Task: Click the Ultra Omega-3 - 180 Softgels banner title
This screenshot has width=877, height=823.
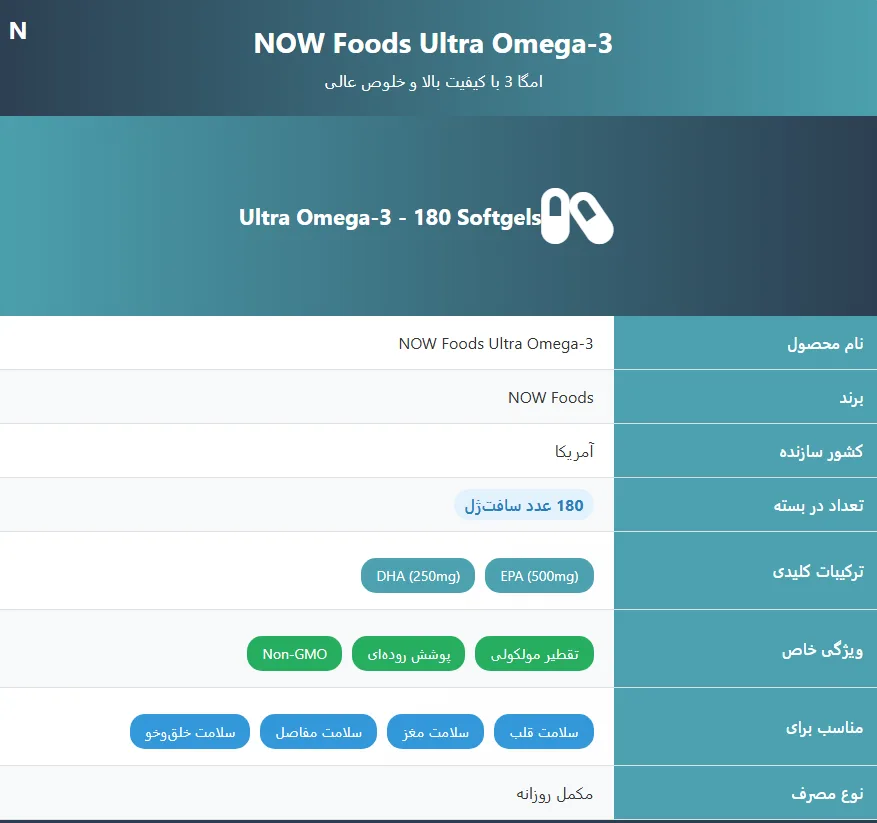Action: (x=388, y=216)
